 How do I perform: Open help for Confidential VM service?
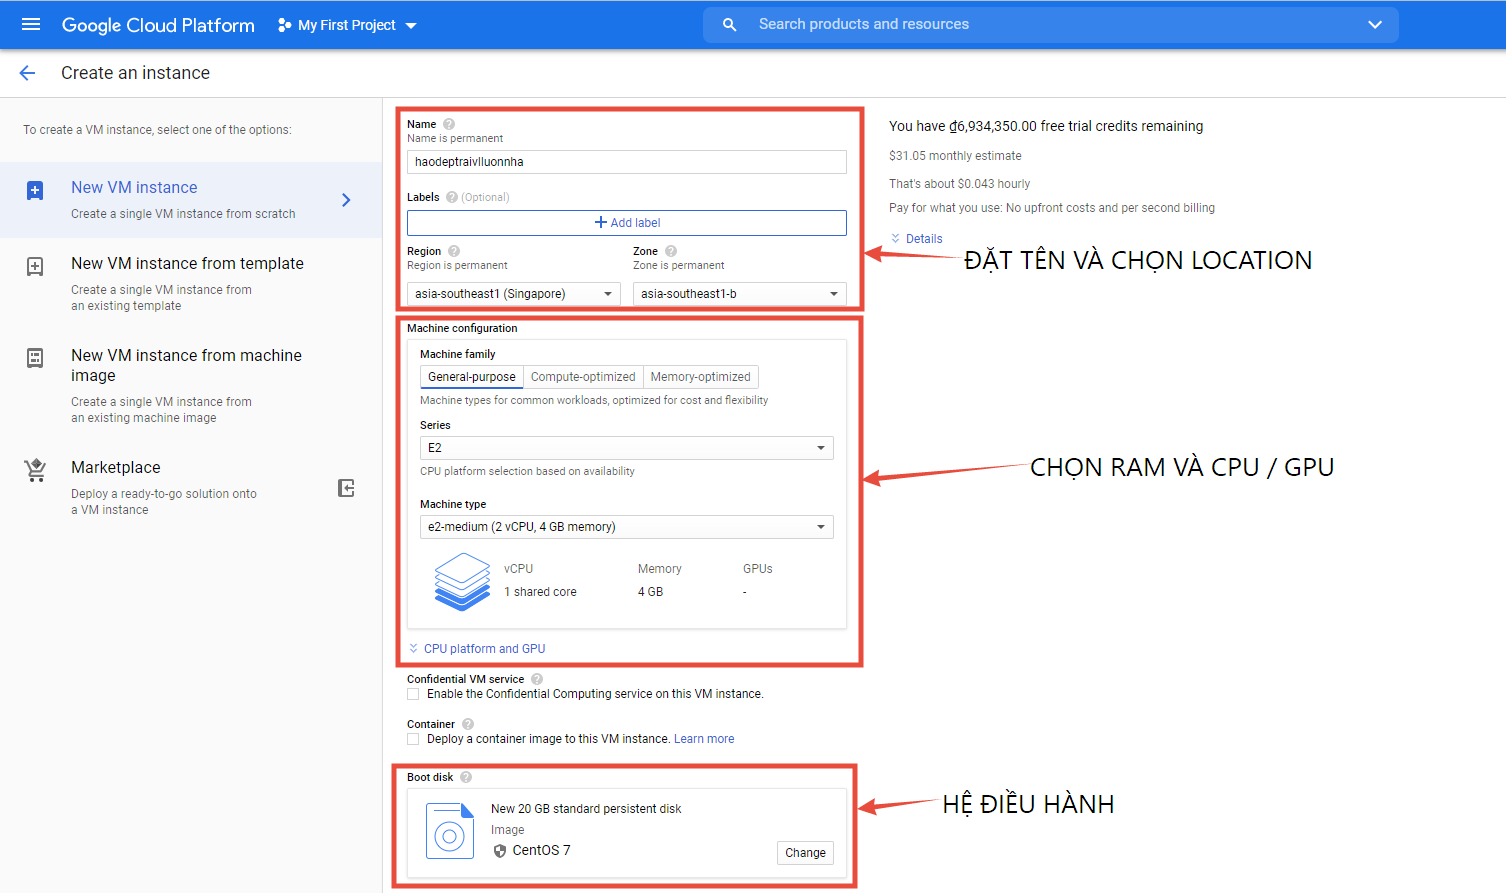(x=537, y=679)
